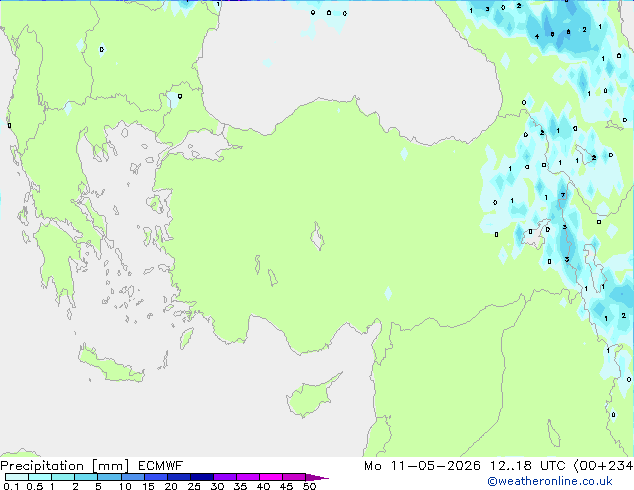
Task: Click the 0.5–1 mm legend swatch
Action: point(40,477)
